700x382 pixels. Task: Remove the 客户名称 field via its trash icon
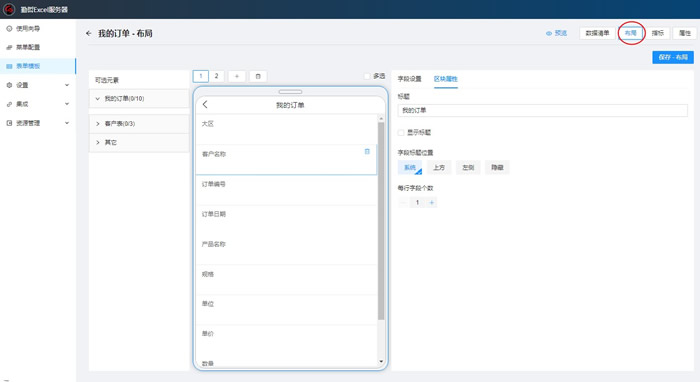pos(367,151)
